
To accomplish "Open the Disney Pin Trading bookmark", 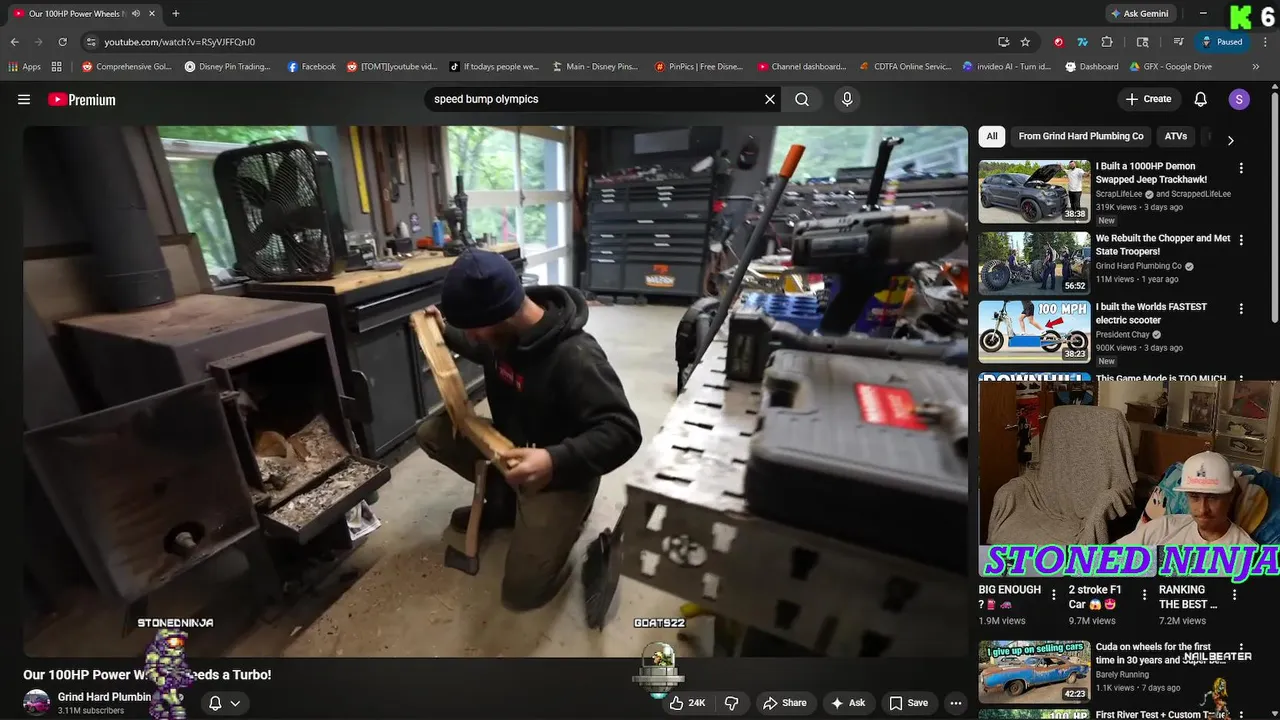I will pyautogui.click(x=227, y=67).
